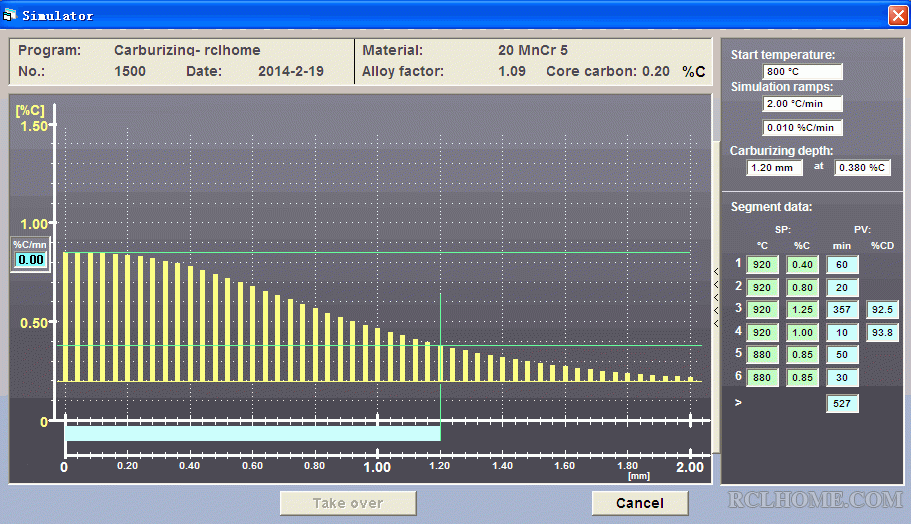Click the Core carbon: 0.20 text

pyautogui.click(x=608, y=71)
